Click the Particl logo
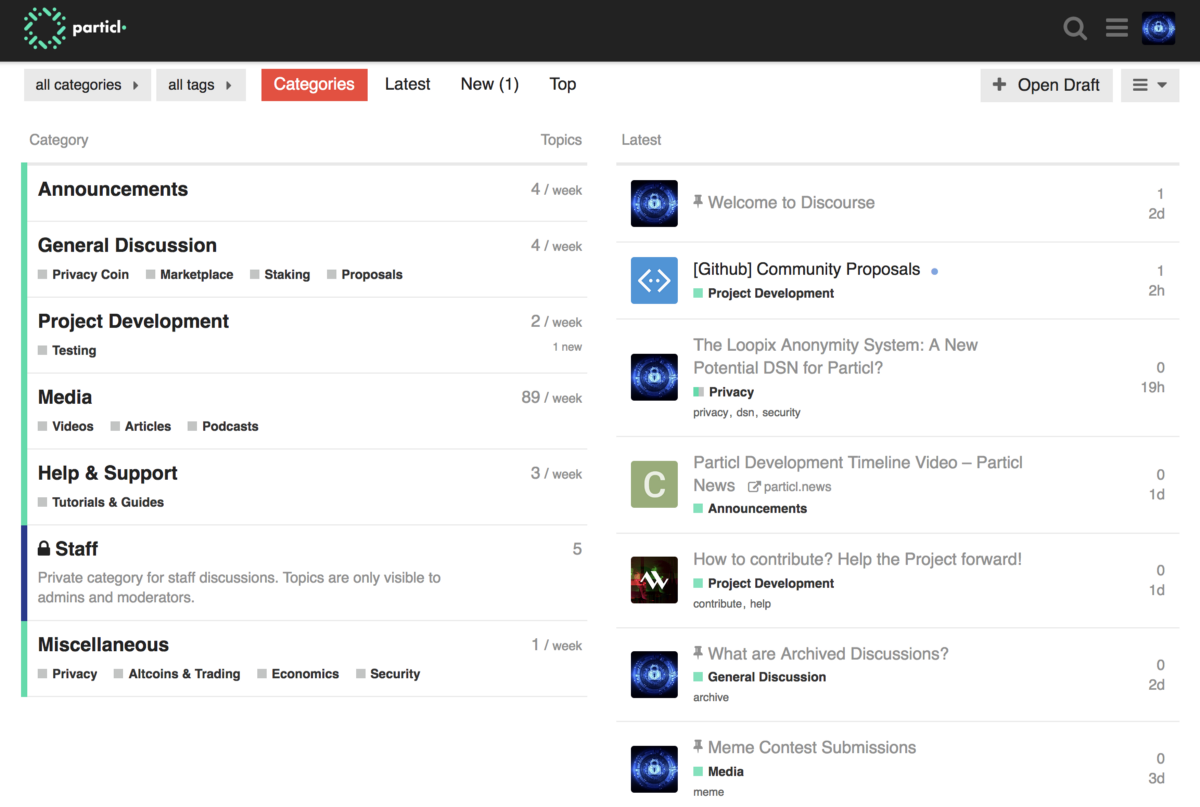Screen dimensions: 1200x807 pos(75,28)
